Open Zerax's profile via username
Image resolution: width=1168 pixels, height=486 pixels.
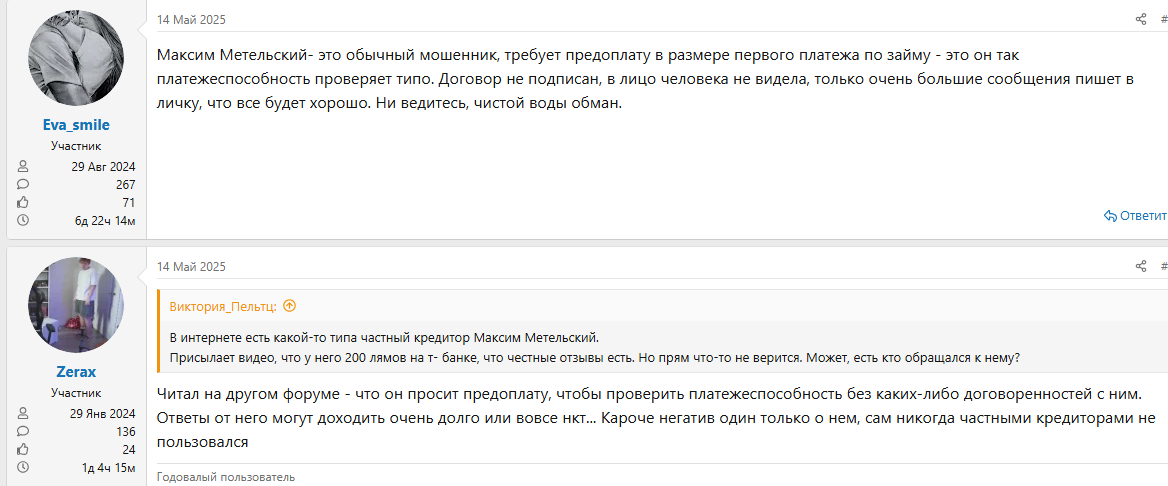[76, 372]
